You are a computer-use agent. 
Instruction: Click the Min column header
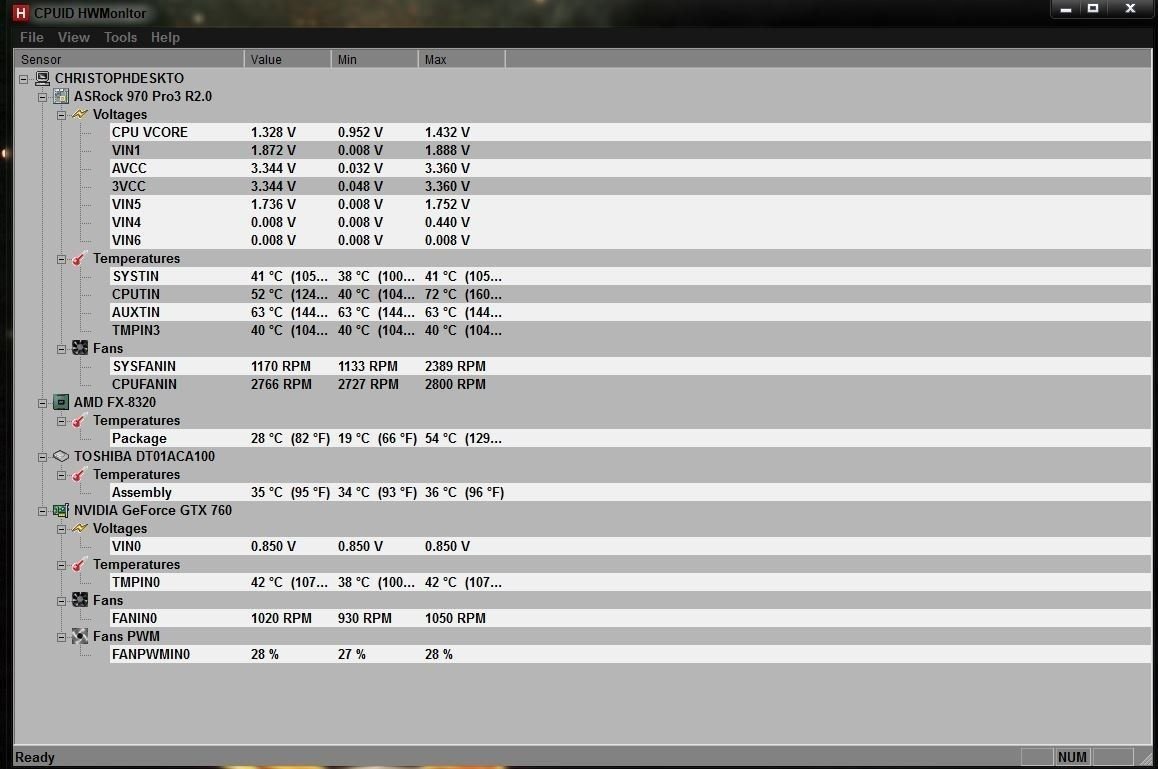tap(374, 59)
